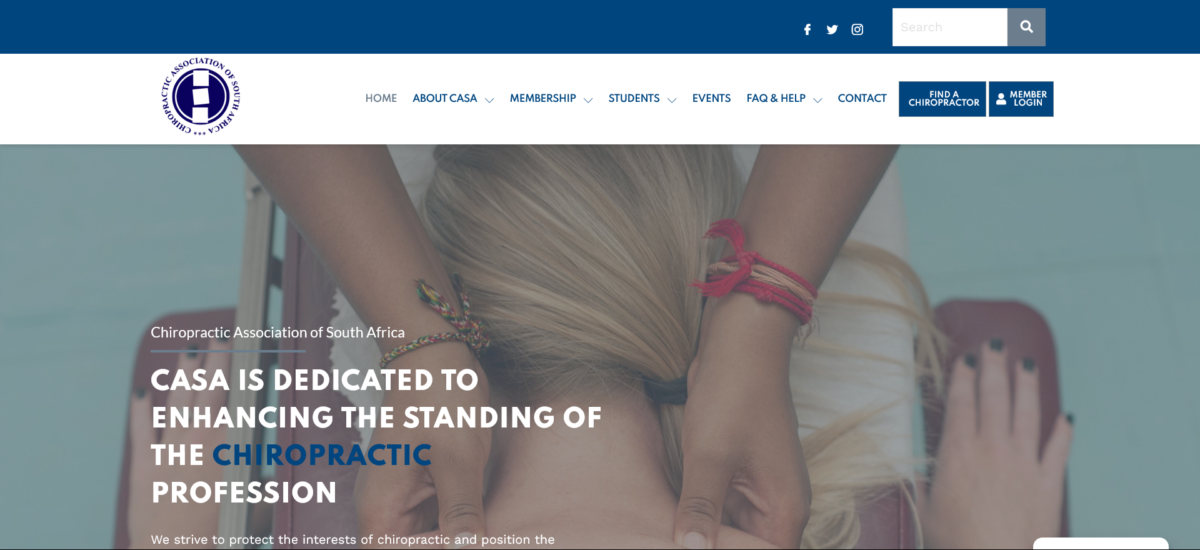Open the Instagram icon link
This screenshot has height=550, width=1200.
click(857, 29)
